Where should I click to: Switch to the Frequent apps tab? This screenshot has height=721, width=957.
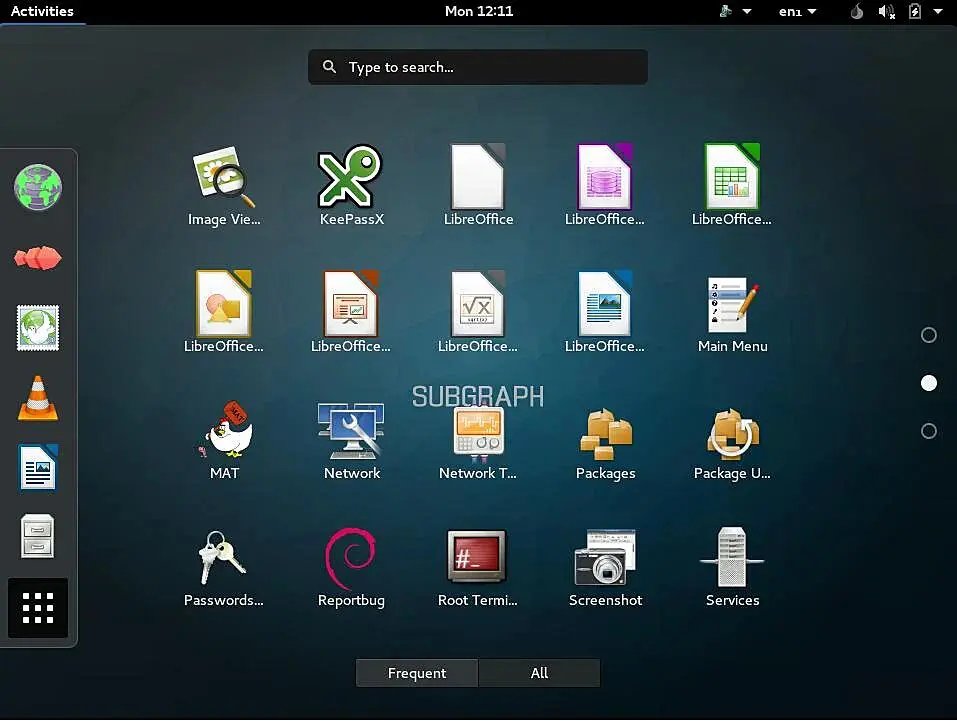pyautogui.click(x=417, y=673)
